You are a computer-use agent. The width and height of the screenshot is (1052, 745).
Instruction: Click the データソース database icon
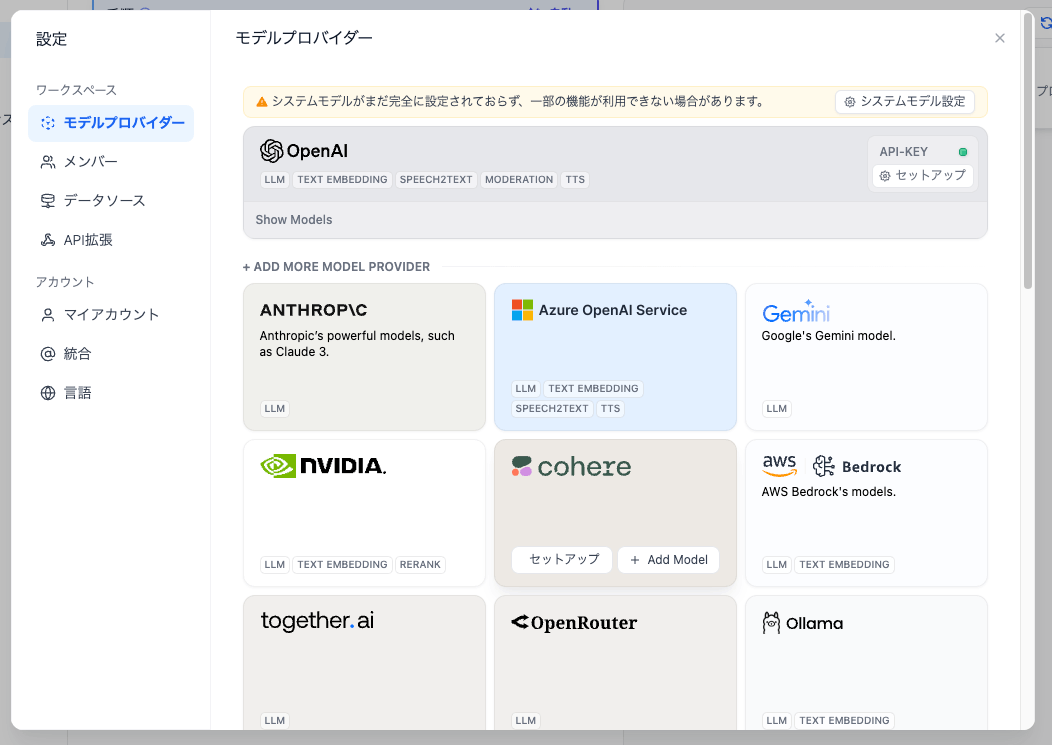pyautogui.click(x=48, y=201)
